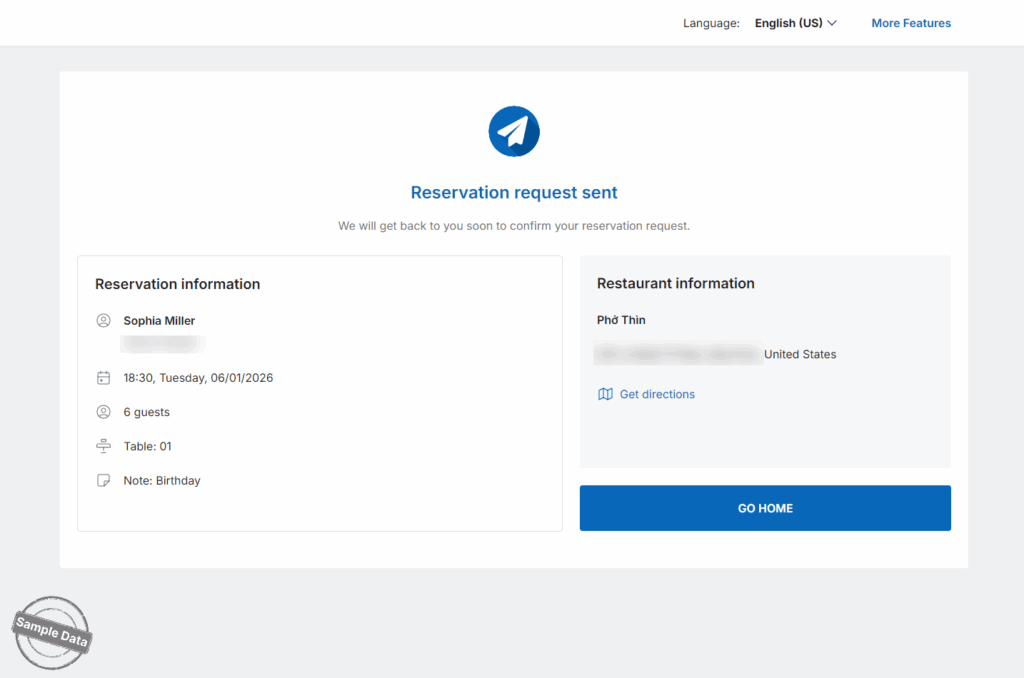Click the guests icon beside 6 guests
The width and height of the screenshot is (1024, 678).
(x=103, y=412)
